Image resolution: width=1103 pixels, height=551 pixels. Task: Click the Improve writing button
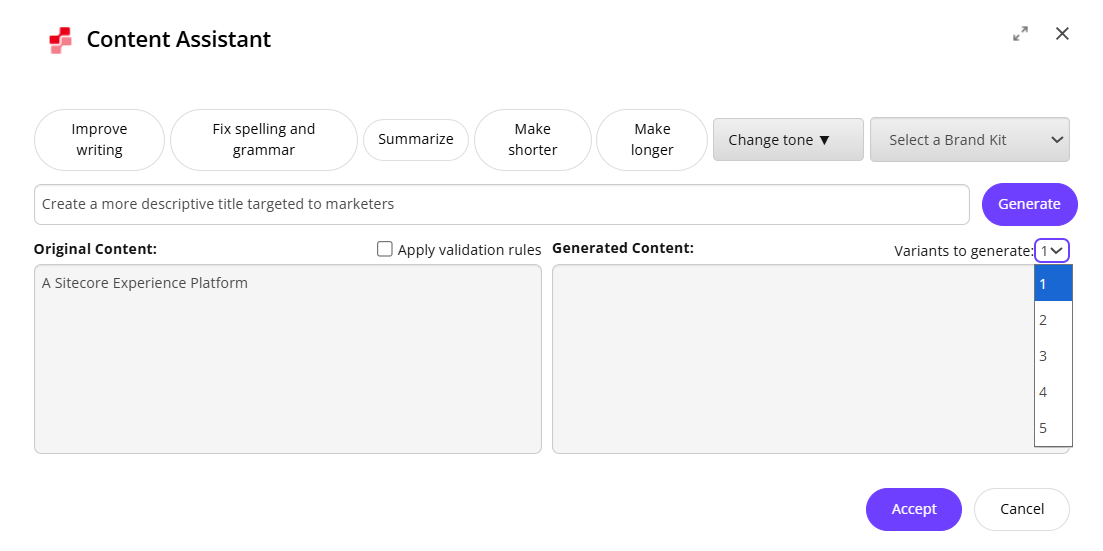click(x=99, y=139)
